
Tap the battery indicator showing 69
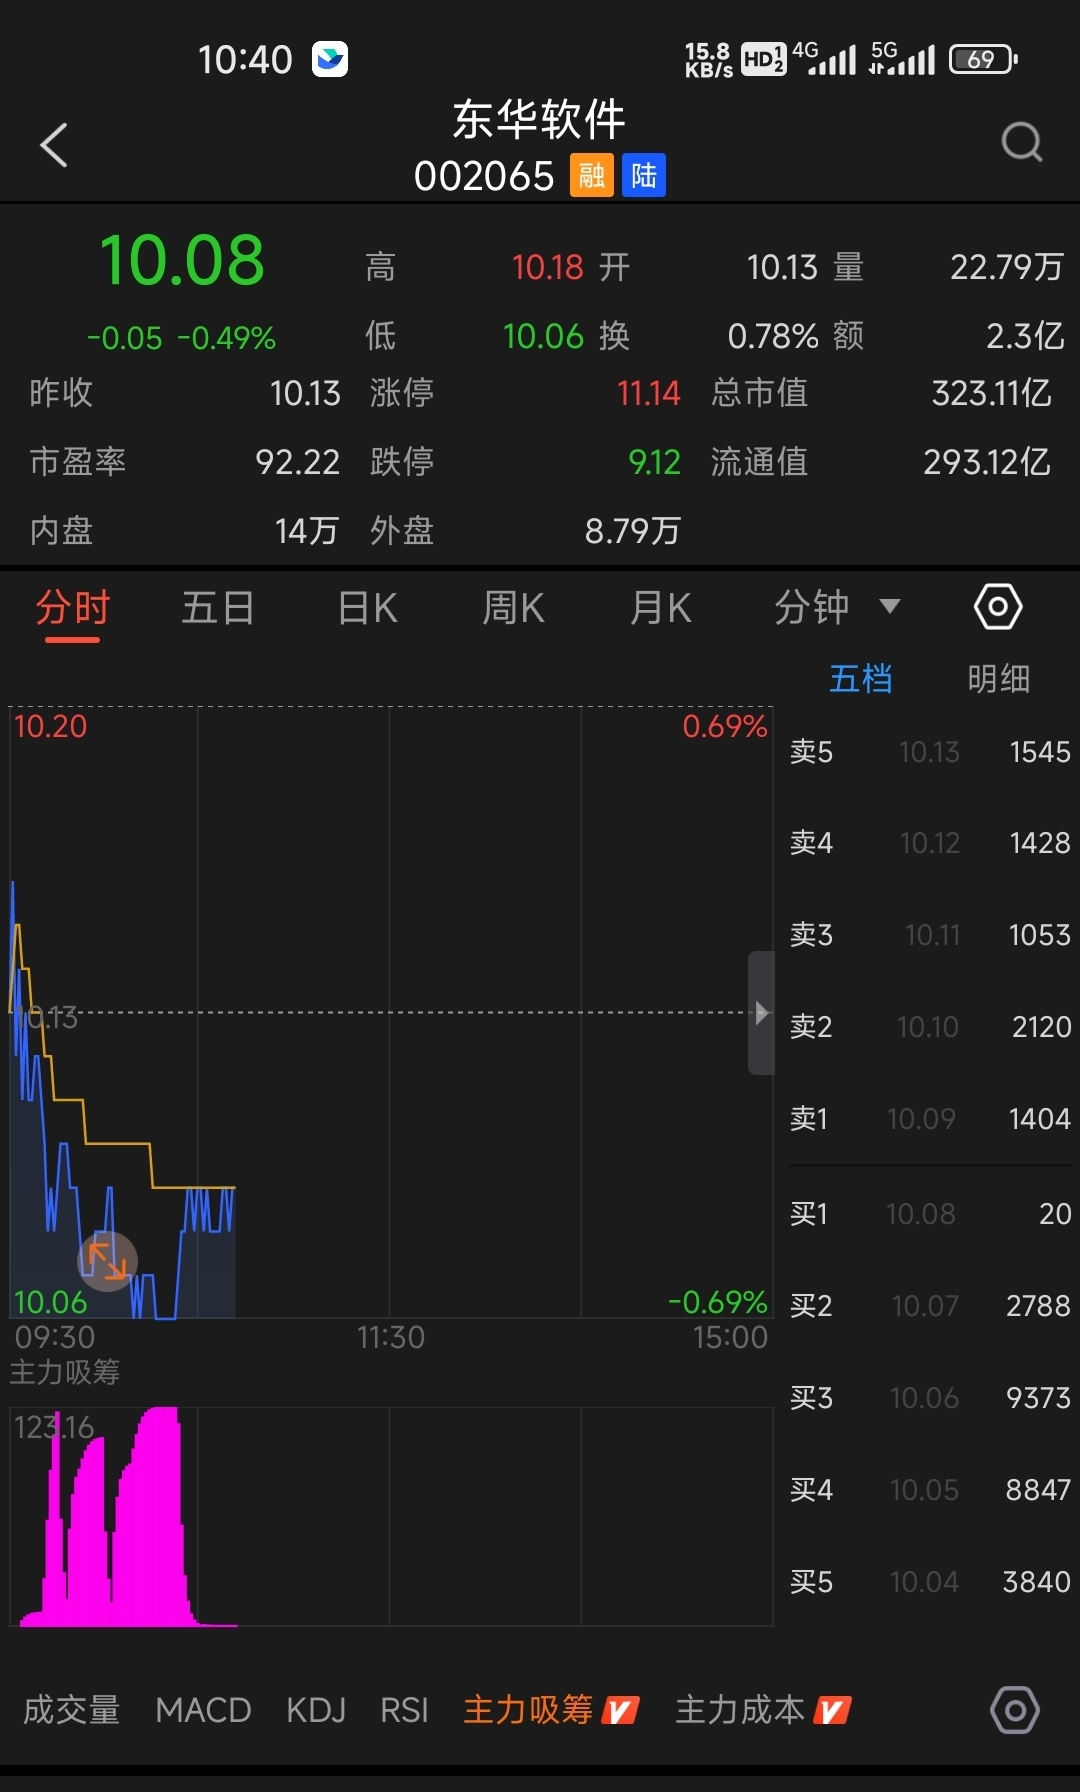click(983, 59)
